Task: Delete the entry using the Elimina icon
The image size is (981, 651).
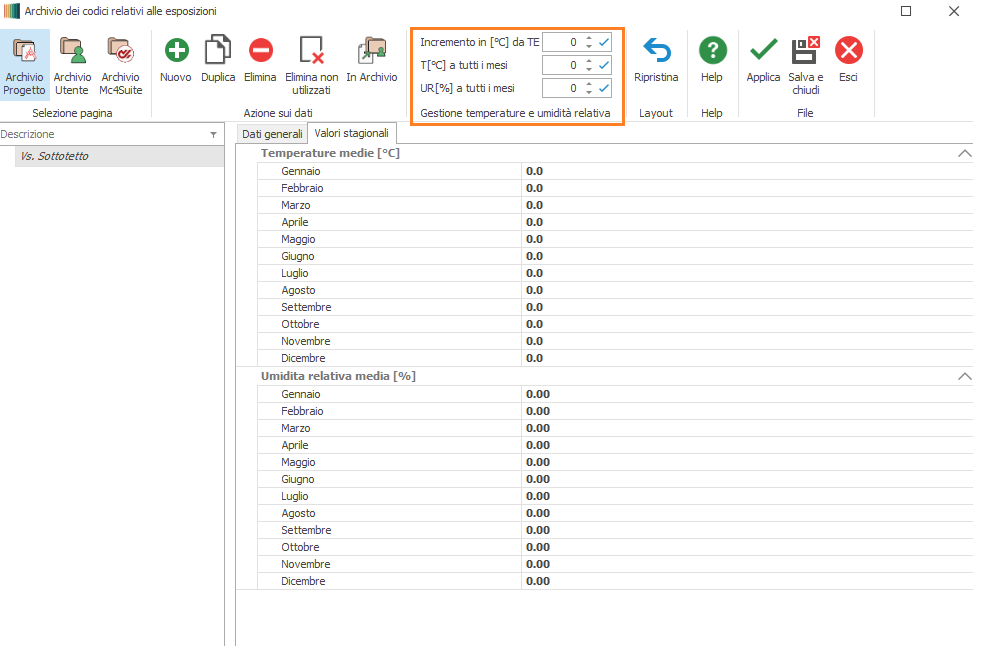Action: tap(260, 51)
